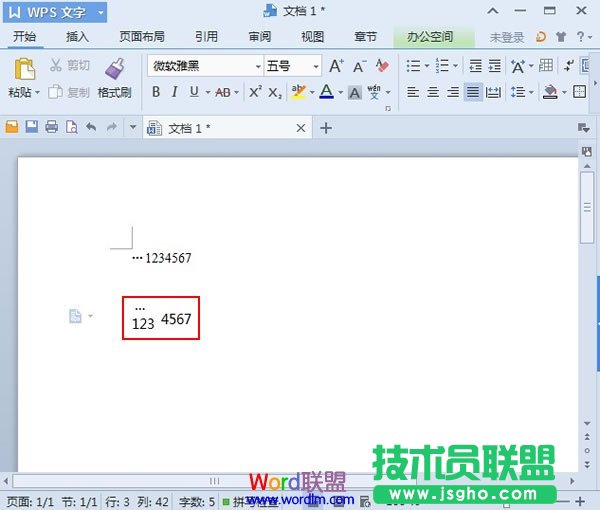This screenshot has width=600, height=510.
Task: Open the font name dropdown
Action: (x=254, y=66)
